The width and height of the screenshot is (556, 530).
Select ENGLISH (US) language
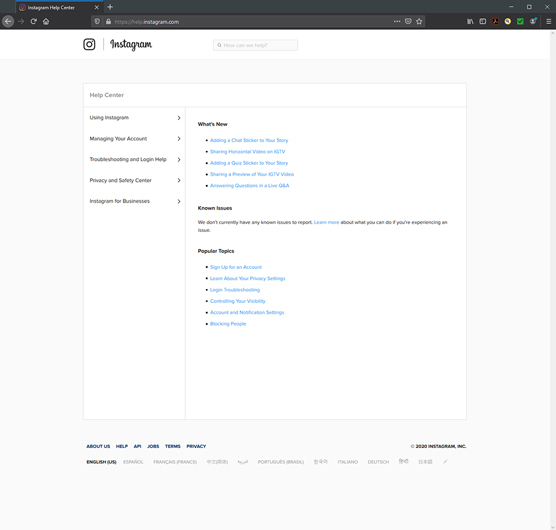[101, 462]
